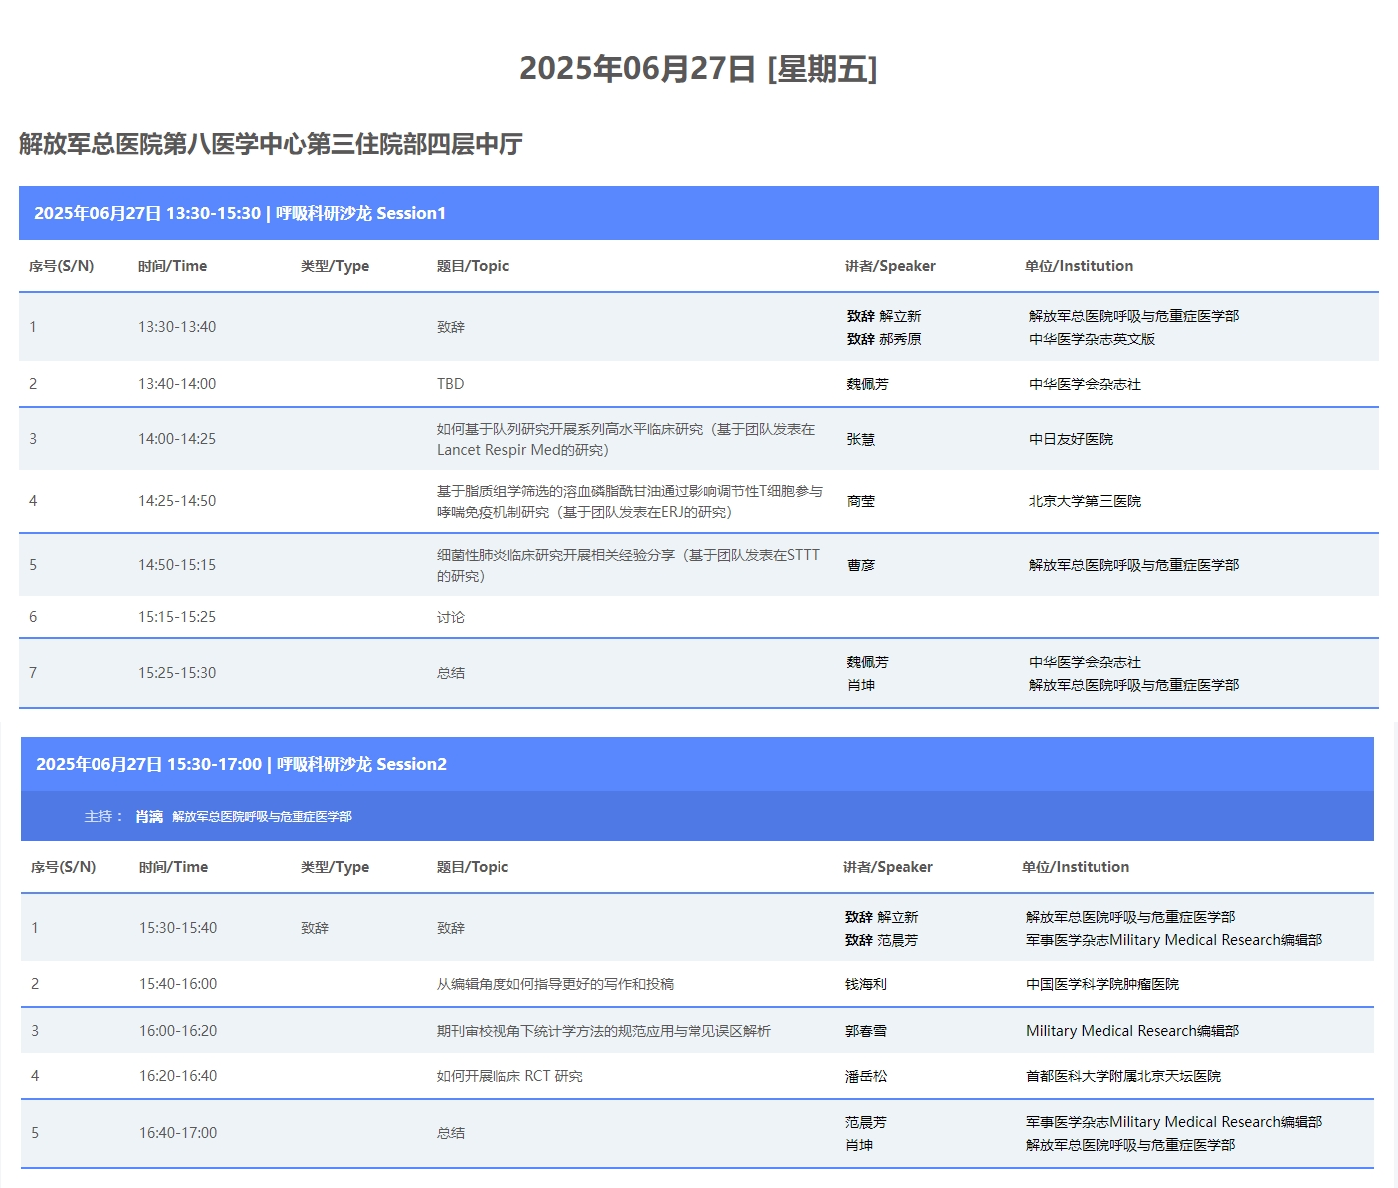The width and height of the screenshot is (1398, 1188).
Task: Click topic about 溶血磷脂酰甘油 ERJ research
Action: tap(630, 501)
